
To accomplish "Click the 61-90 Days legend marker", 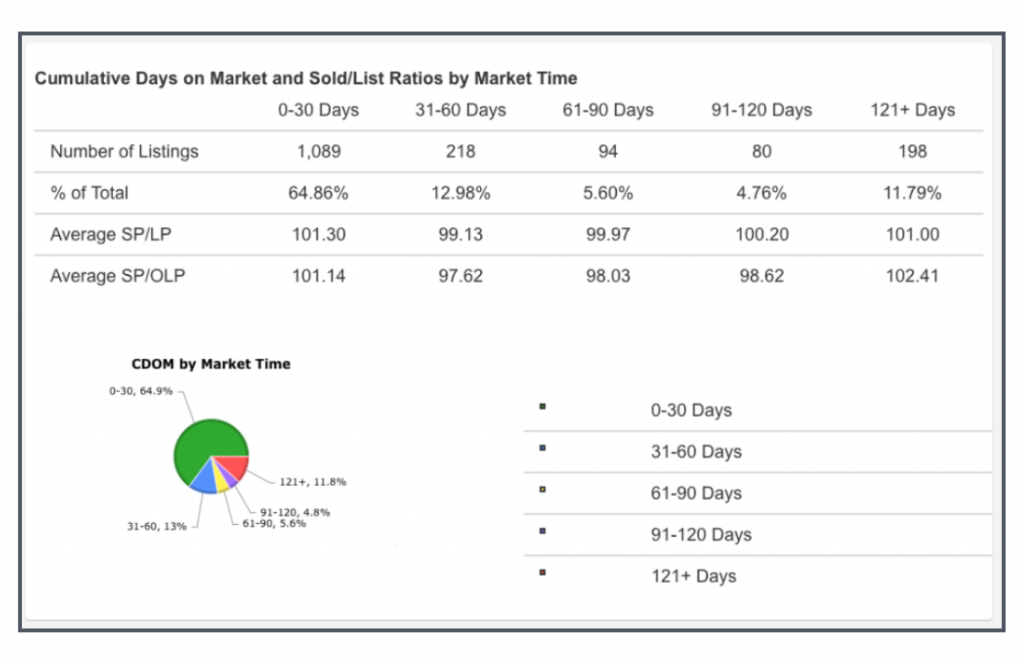I will (x=542, y=490).
